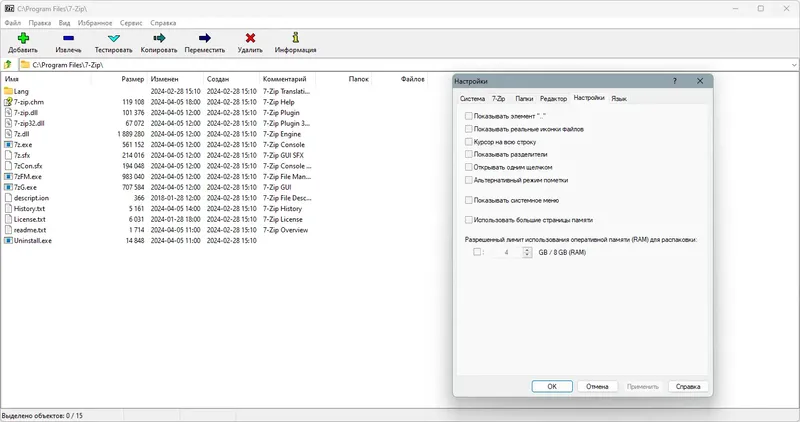Image resolution: width=800 pixels, height=422 pixels.
Task: Click the Информация toolbar icon
Action: click(295, 38)
